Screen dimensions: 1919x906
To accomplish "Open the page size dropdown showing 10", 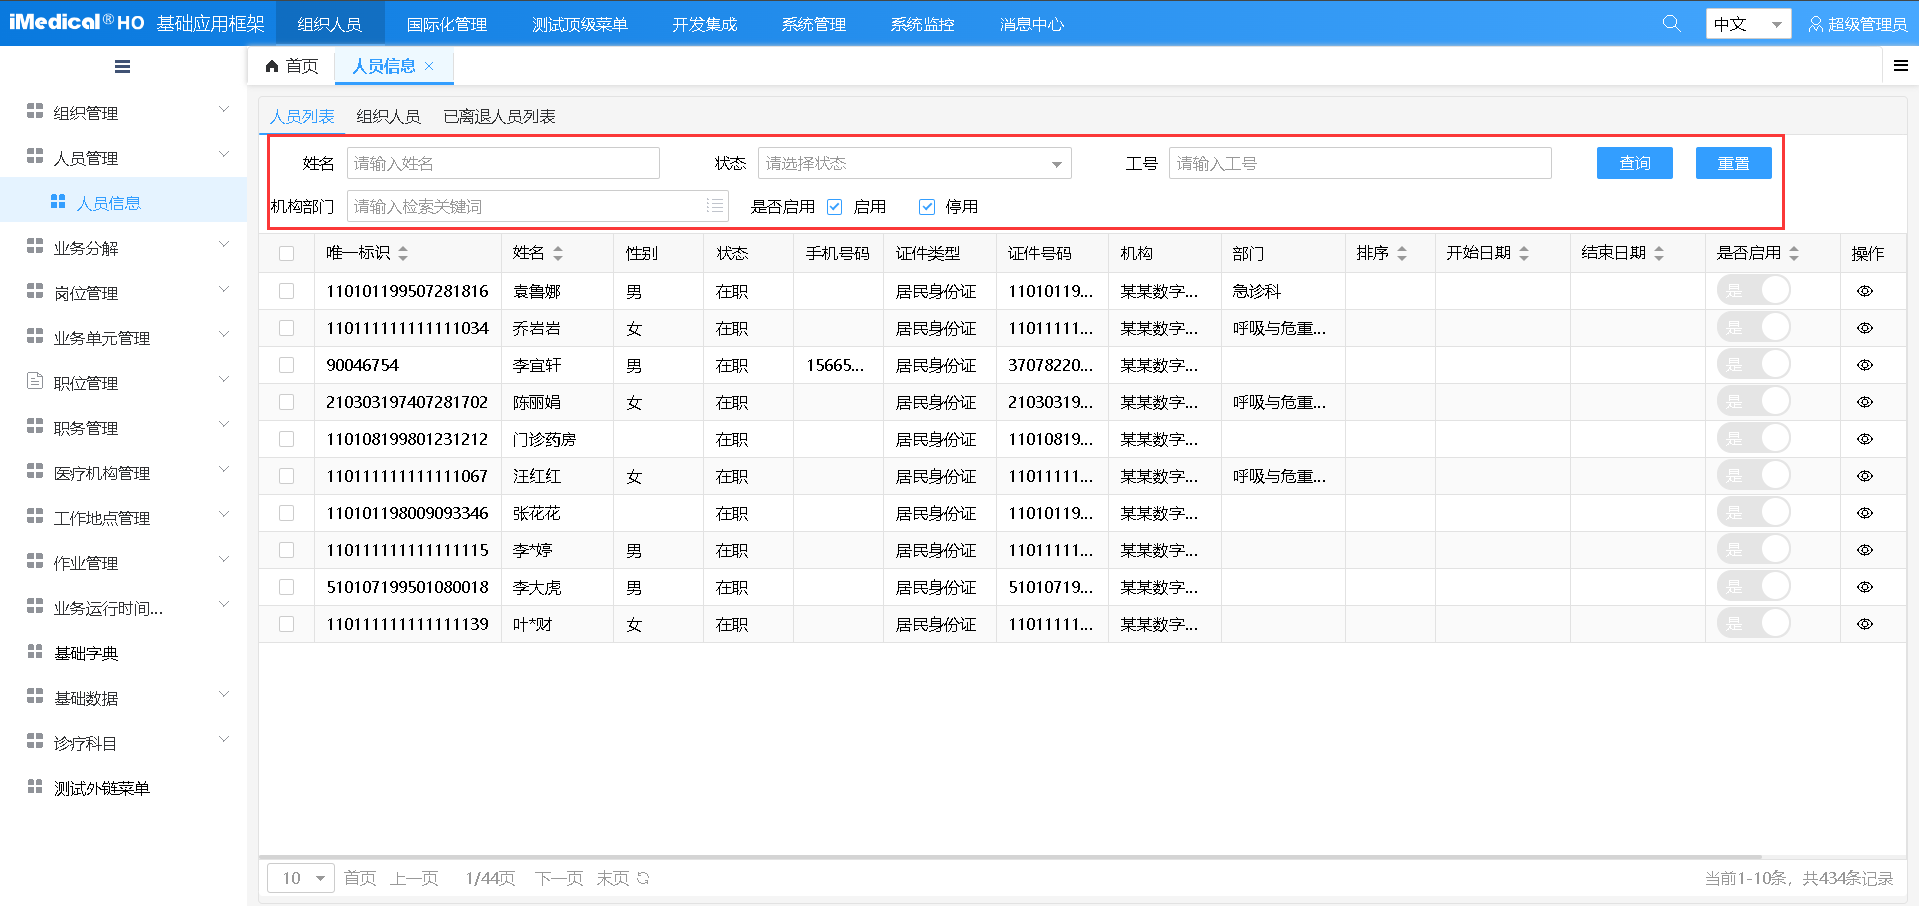I will 299,878.
